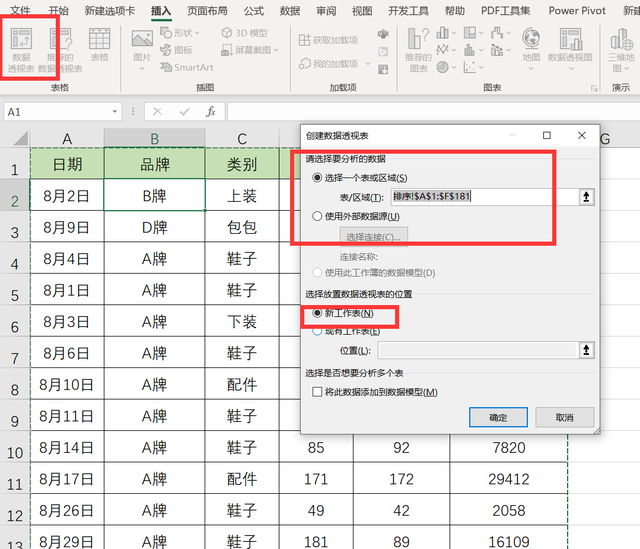The height and width of the screenshot is (549, 640).
Task: Open the 地图 map chart
Action: [531, 49]
